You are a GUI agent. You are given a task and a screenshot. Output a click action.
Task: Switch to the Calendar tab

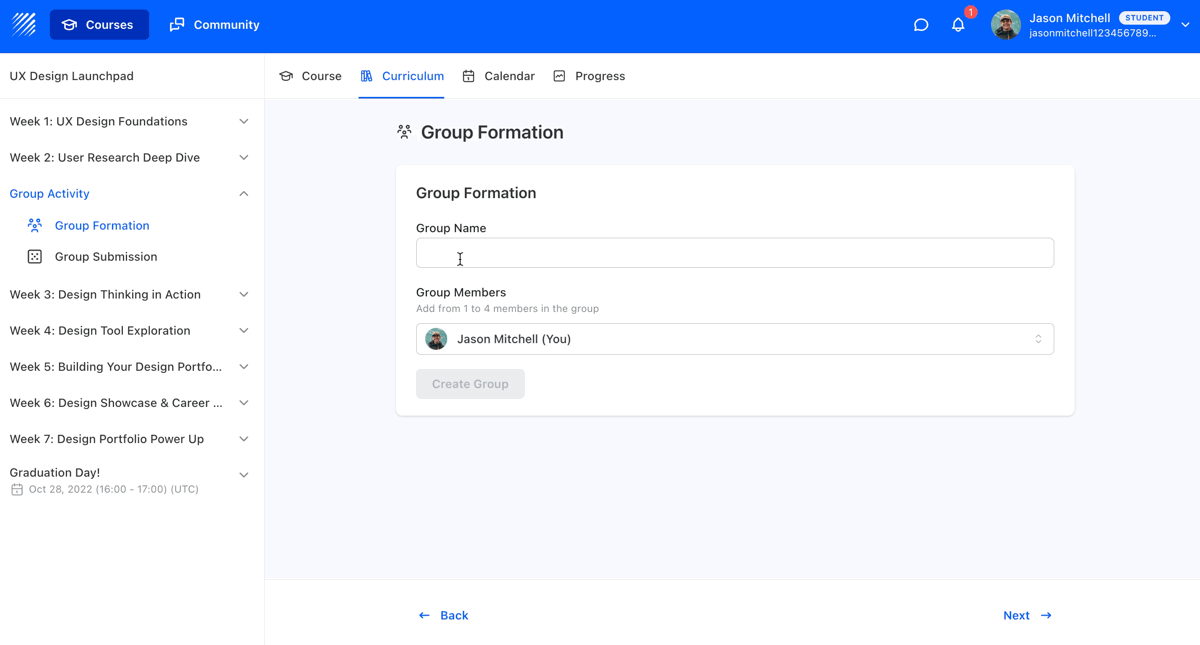pyautogui.click(x=498, y=76)
